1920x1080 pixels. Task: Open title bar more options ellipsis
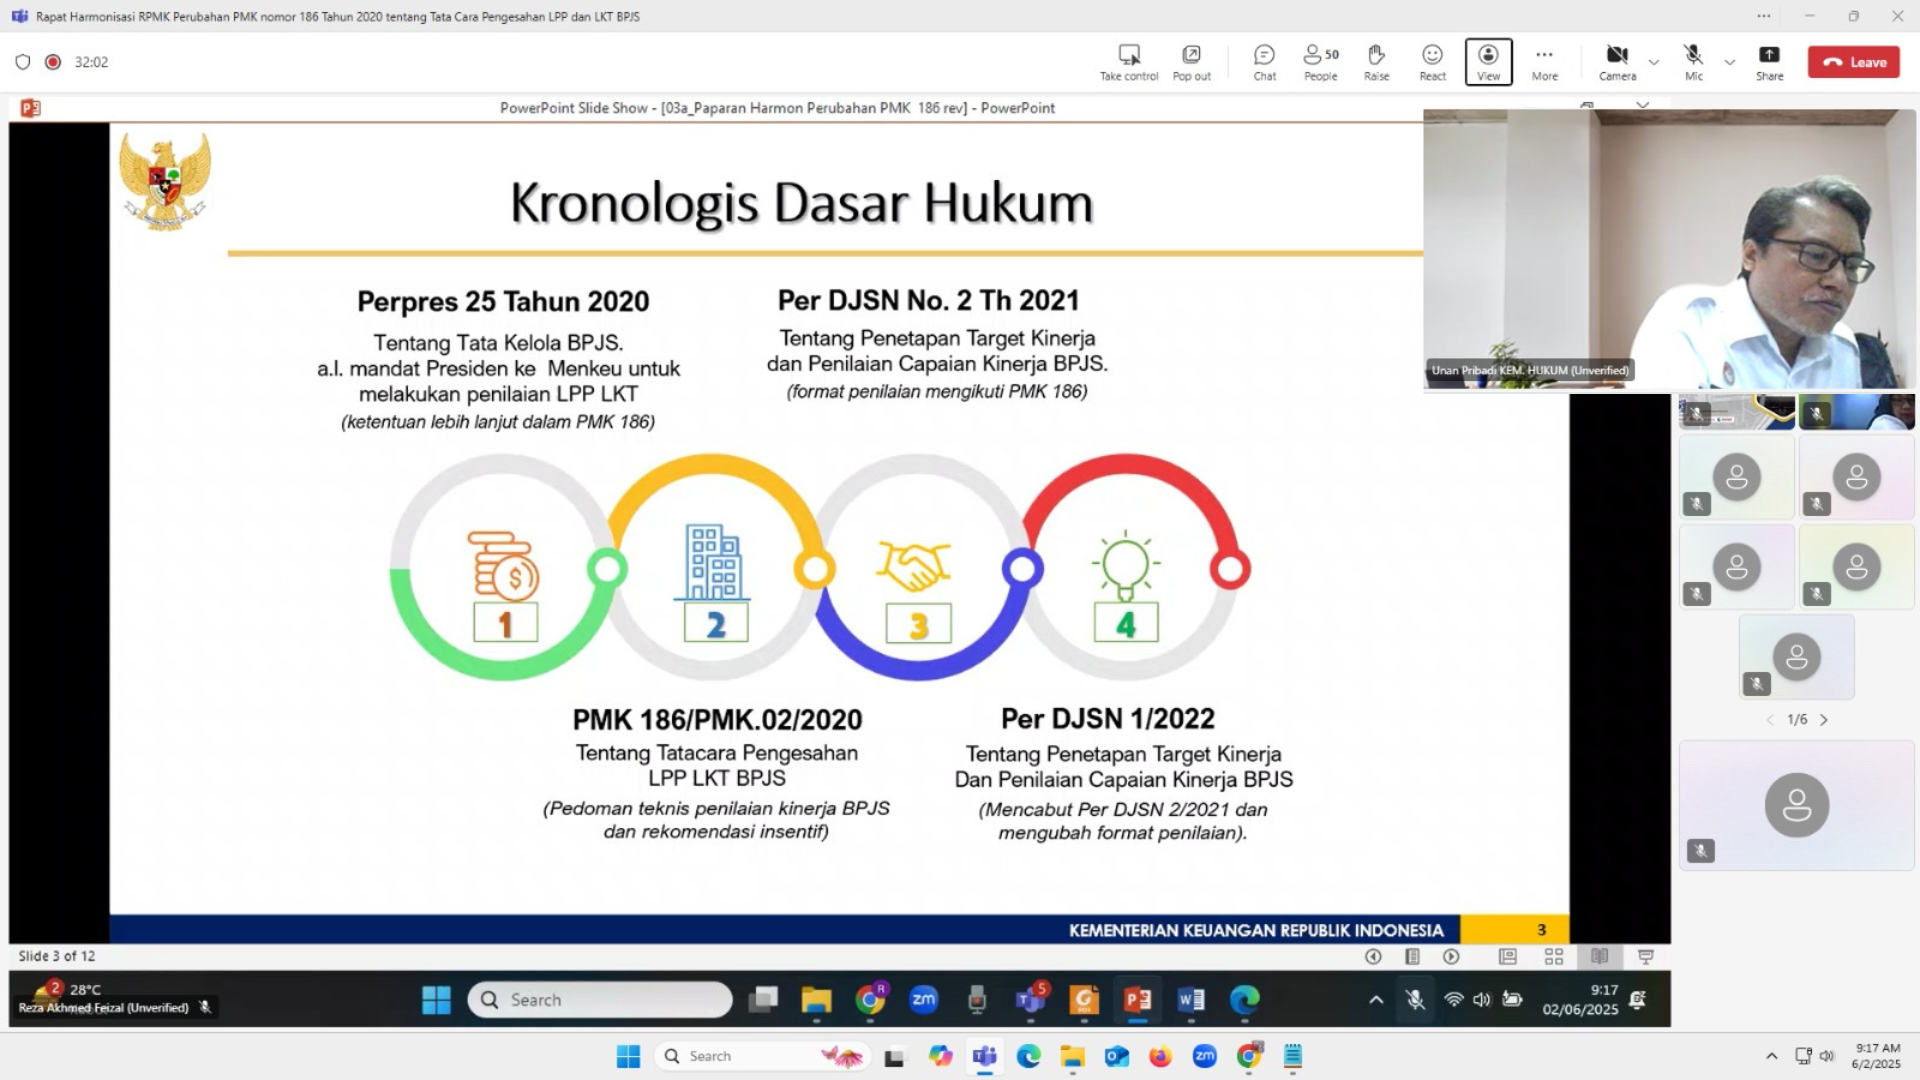1764,16
